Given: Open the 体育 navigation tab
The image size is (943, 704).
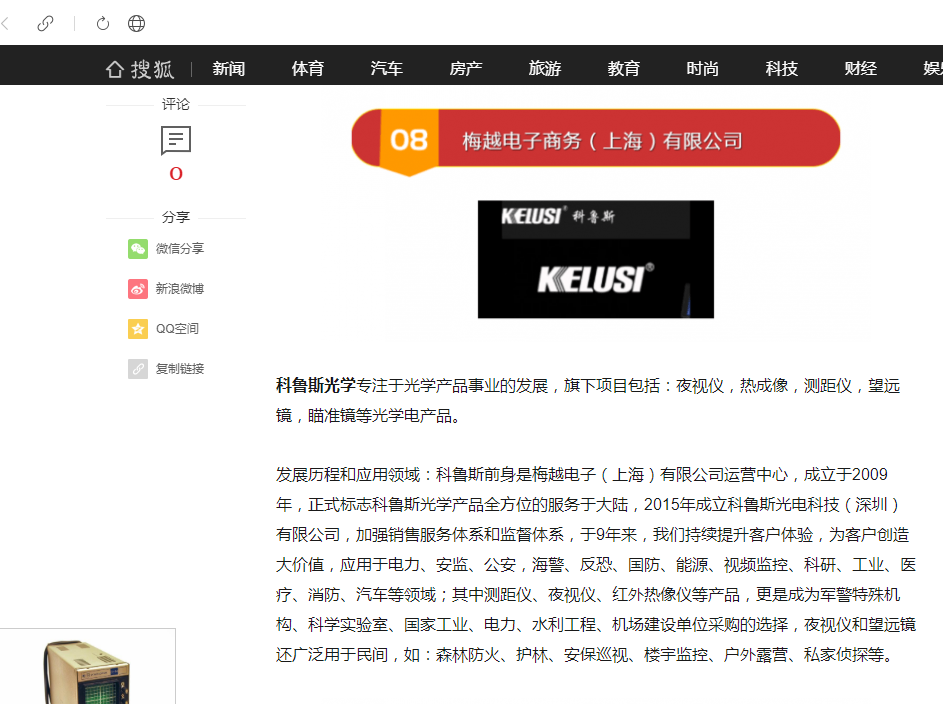Looking at the screenshot, I should click(x=307, y=69).
